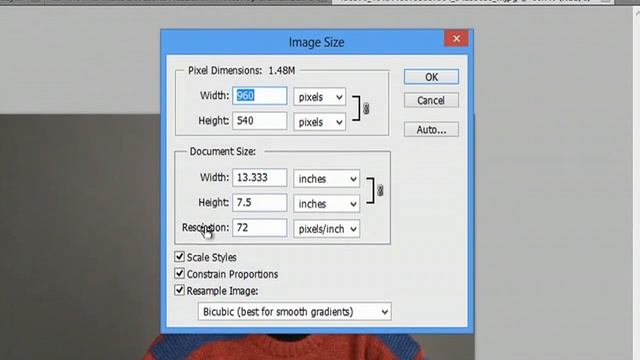Viewport: 640px width, 360px height.
Task: Click document size link chain icon
Action: point(380,191)
